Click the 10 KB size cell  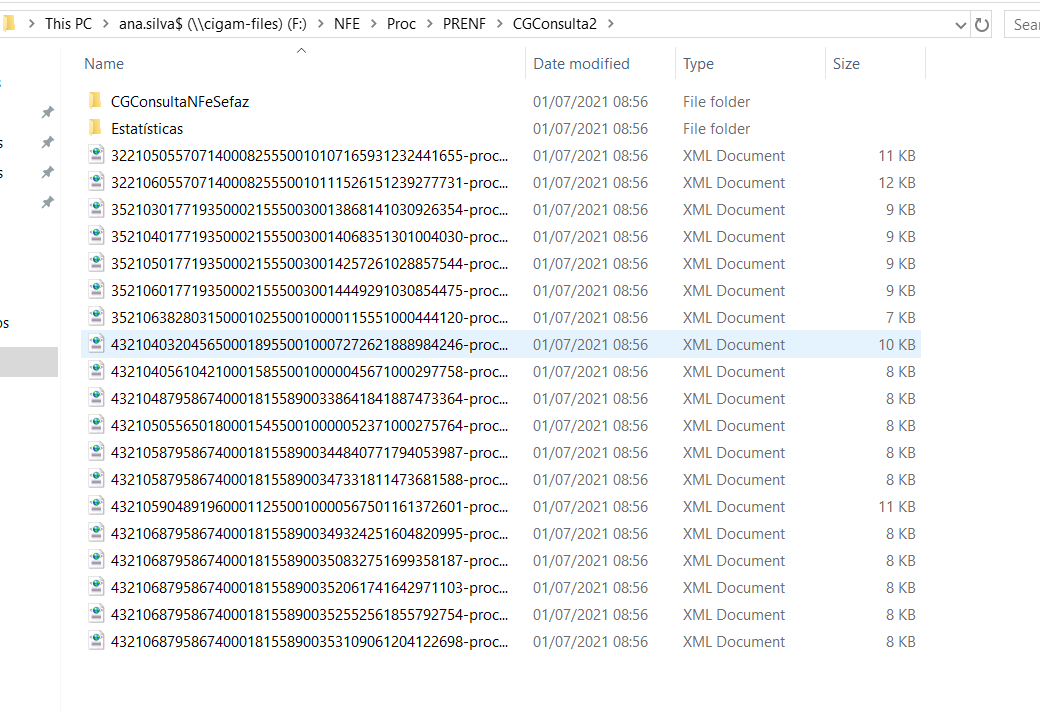pyautogui.click(x=897, y=345)
